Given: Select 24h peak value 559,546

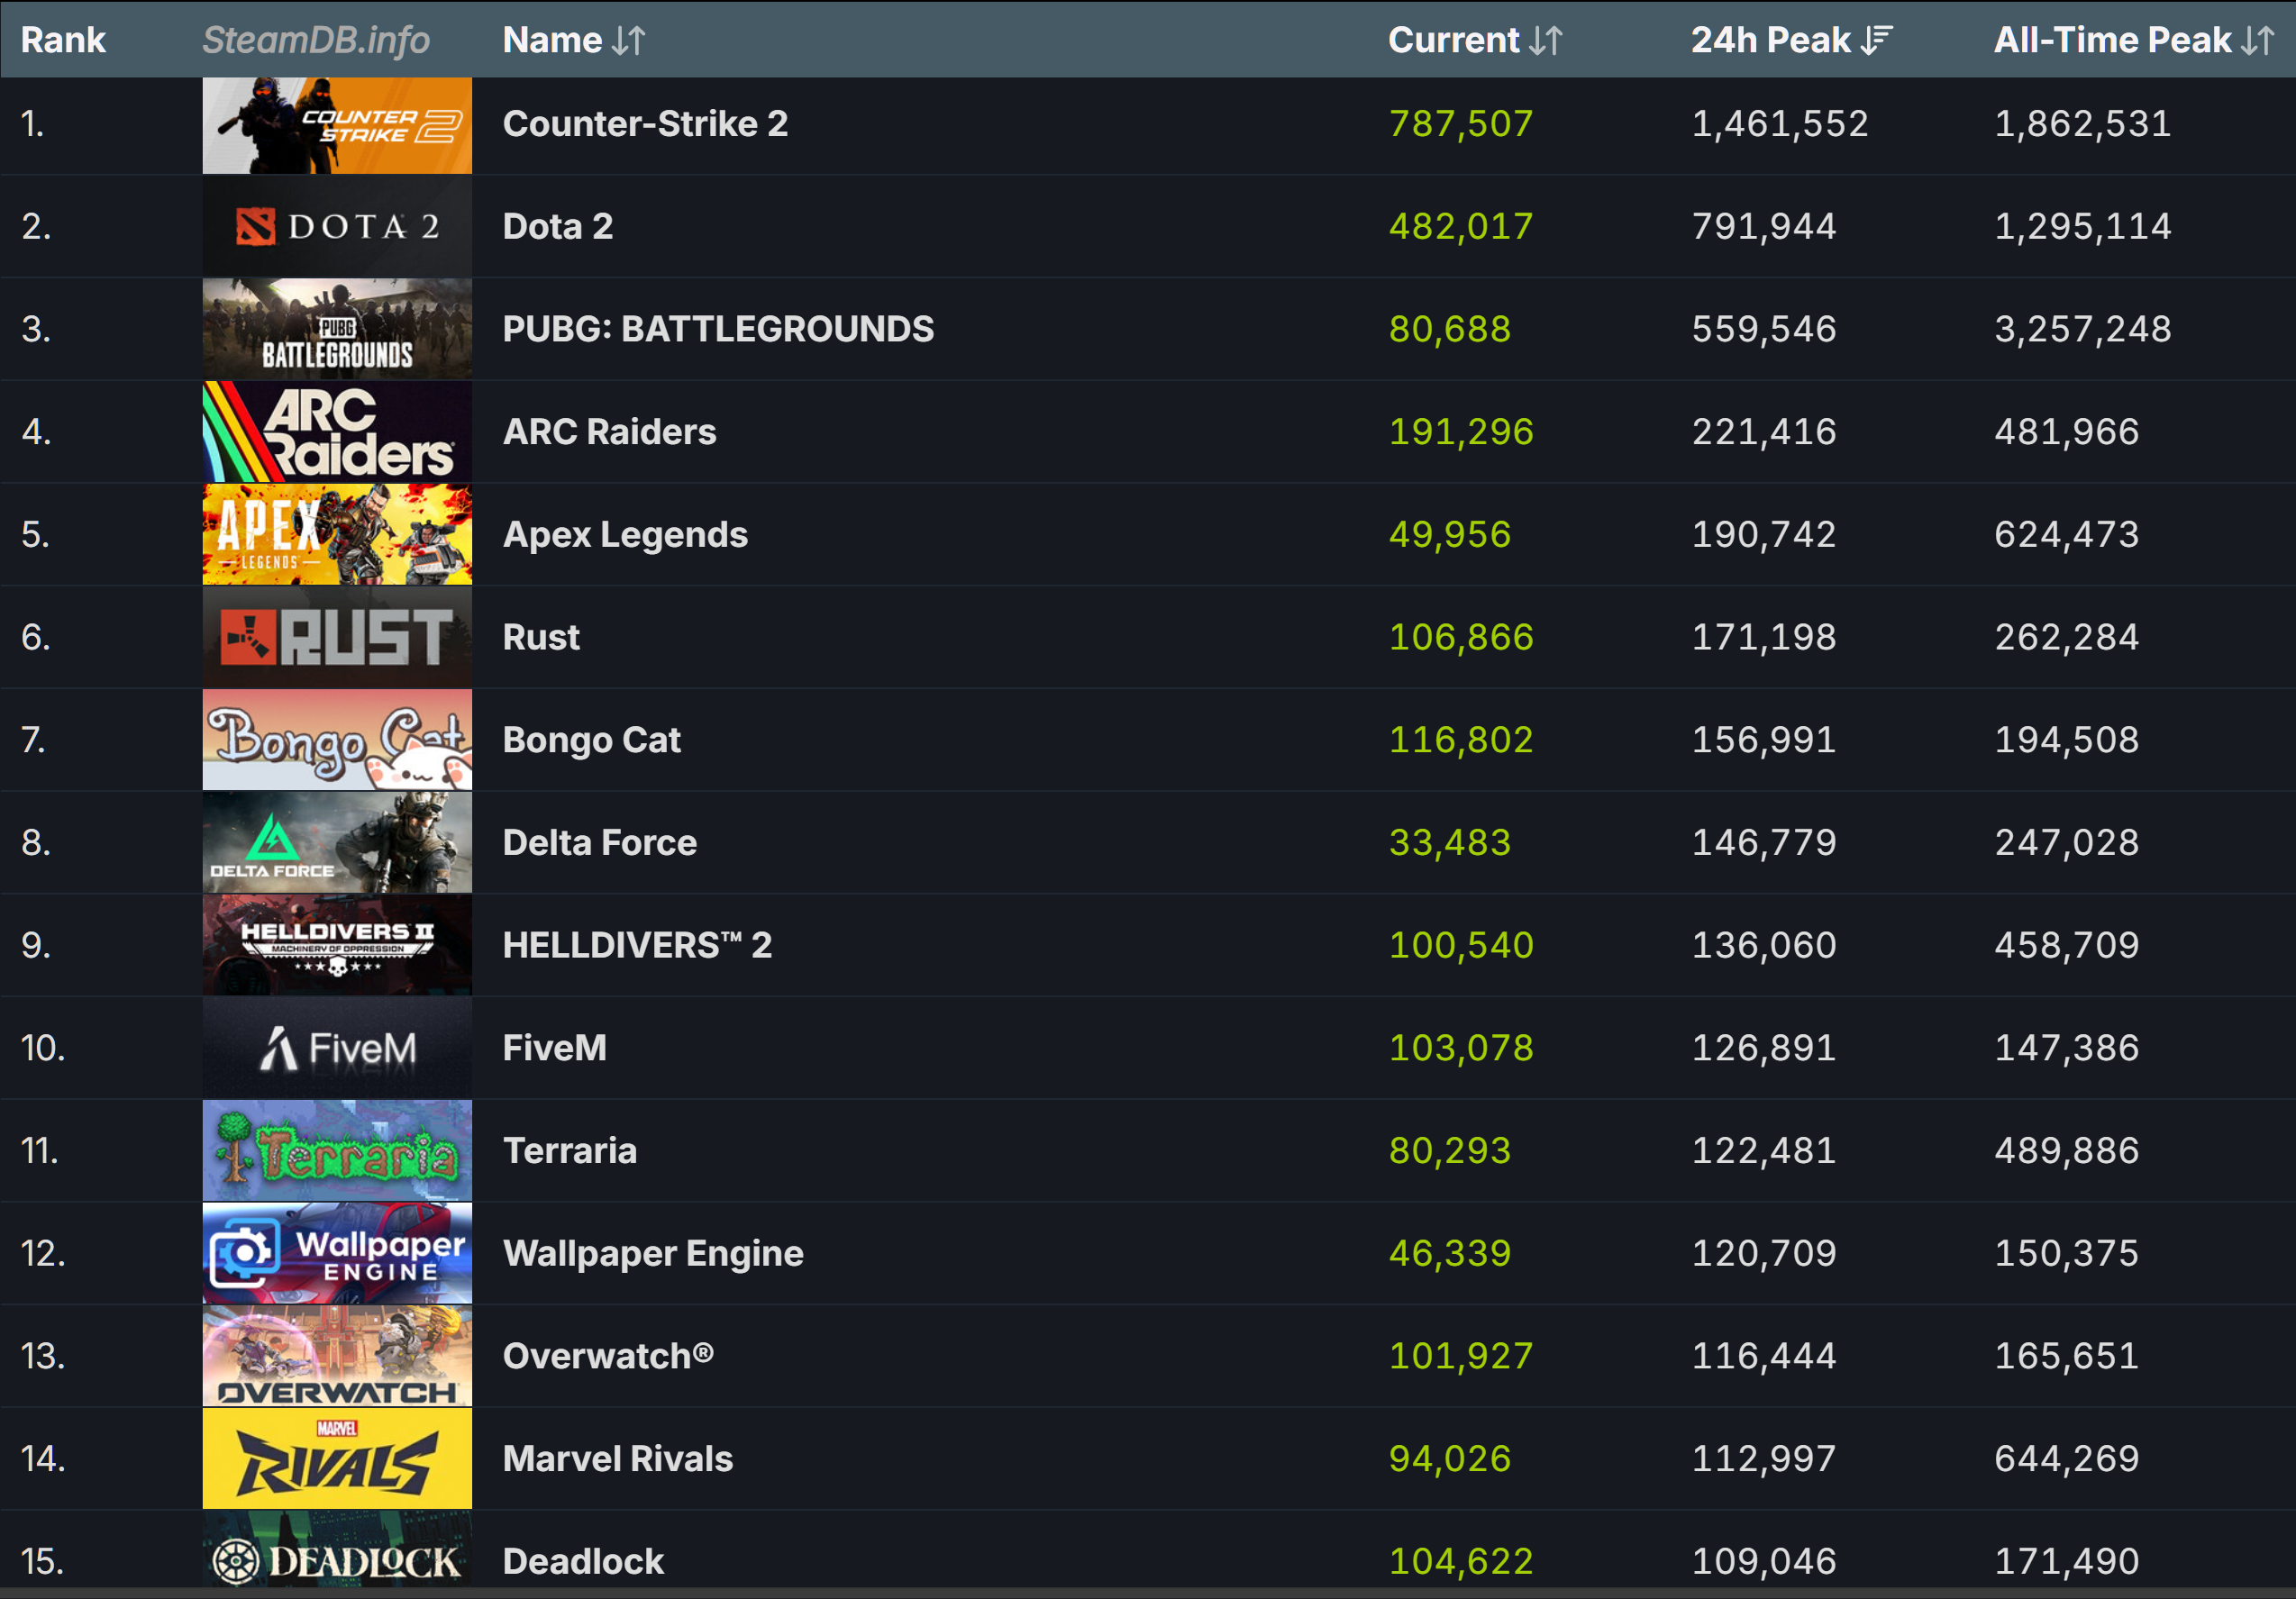Looking at the screenshot, I should [x=1764, y=330].
